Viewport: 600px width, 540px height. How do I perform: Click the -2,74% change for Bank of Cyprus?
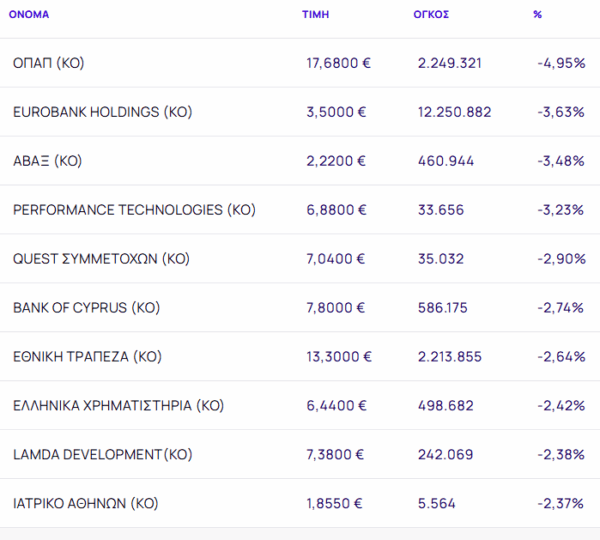[x=561, y=308]
